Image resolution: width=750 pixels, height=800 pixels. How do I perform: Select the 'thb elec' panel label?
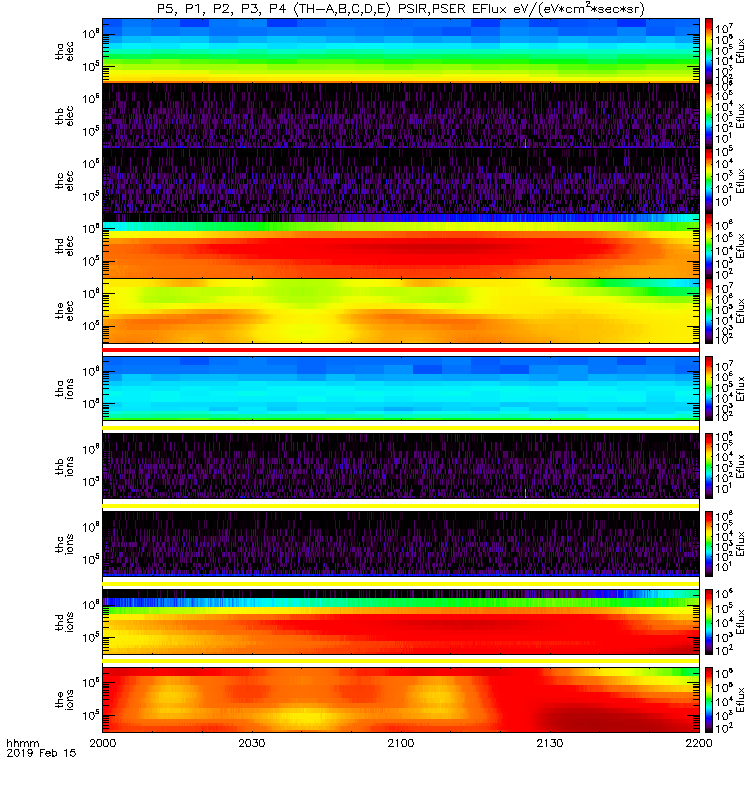point(65,116)
